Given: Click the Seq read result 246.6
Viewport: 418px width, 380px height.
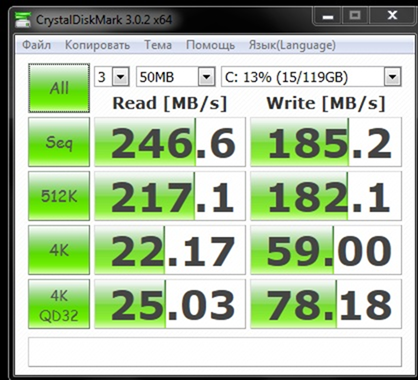Looking at the screenshot, I should (x=170, y=142).
